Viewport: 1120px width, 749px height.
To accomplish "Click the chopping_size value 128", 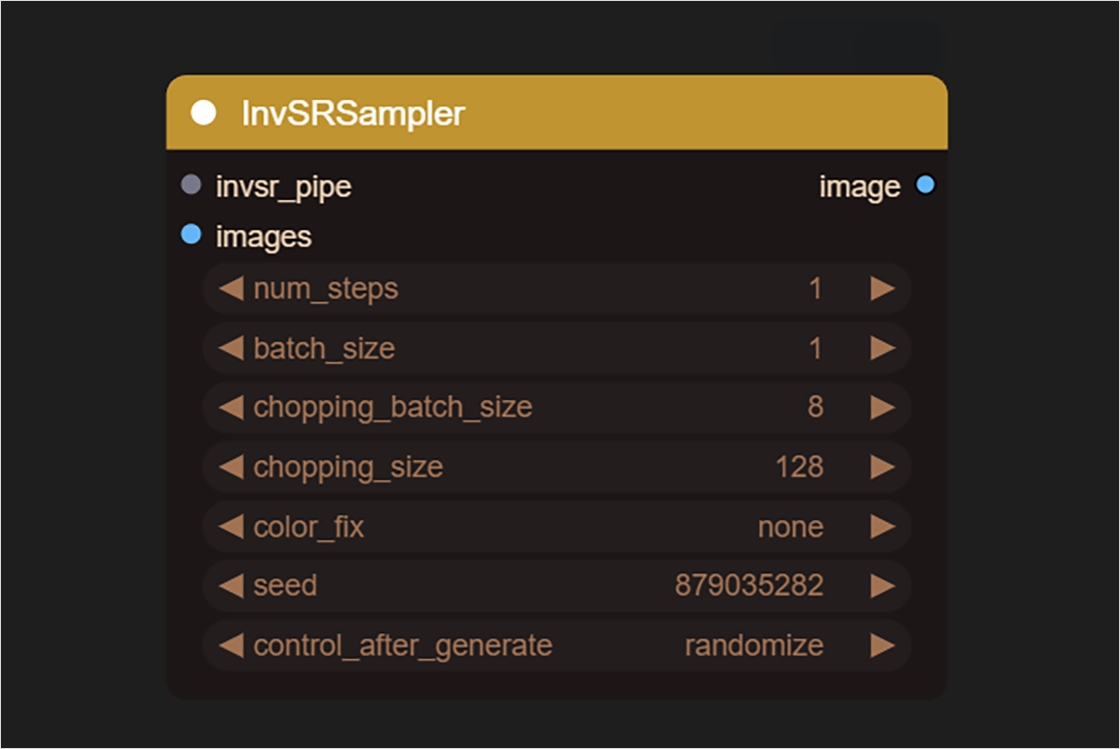I will click(799, 467).
